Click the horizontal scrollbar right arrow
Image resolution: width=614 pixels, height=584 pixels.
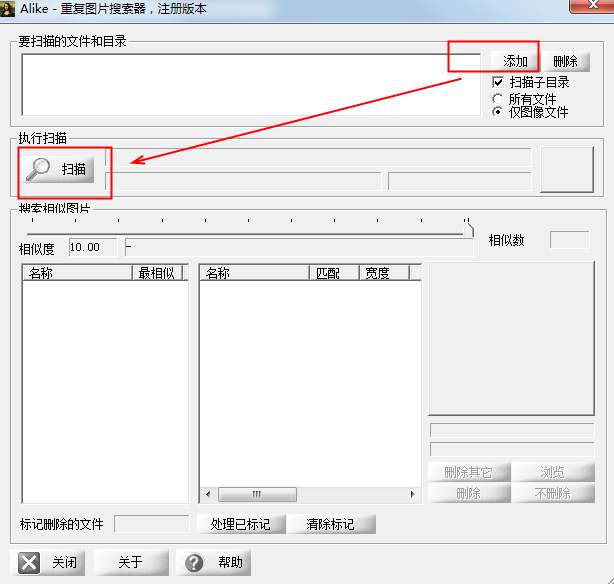click(x=413, y=494)
